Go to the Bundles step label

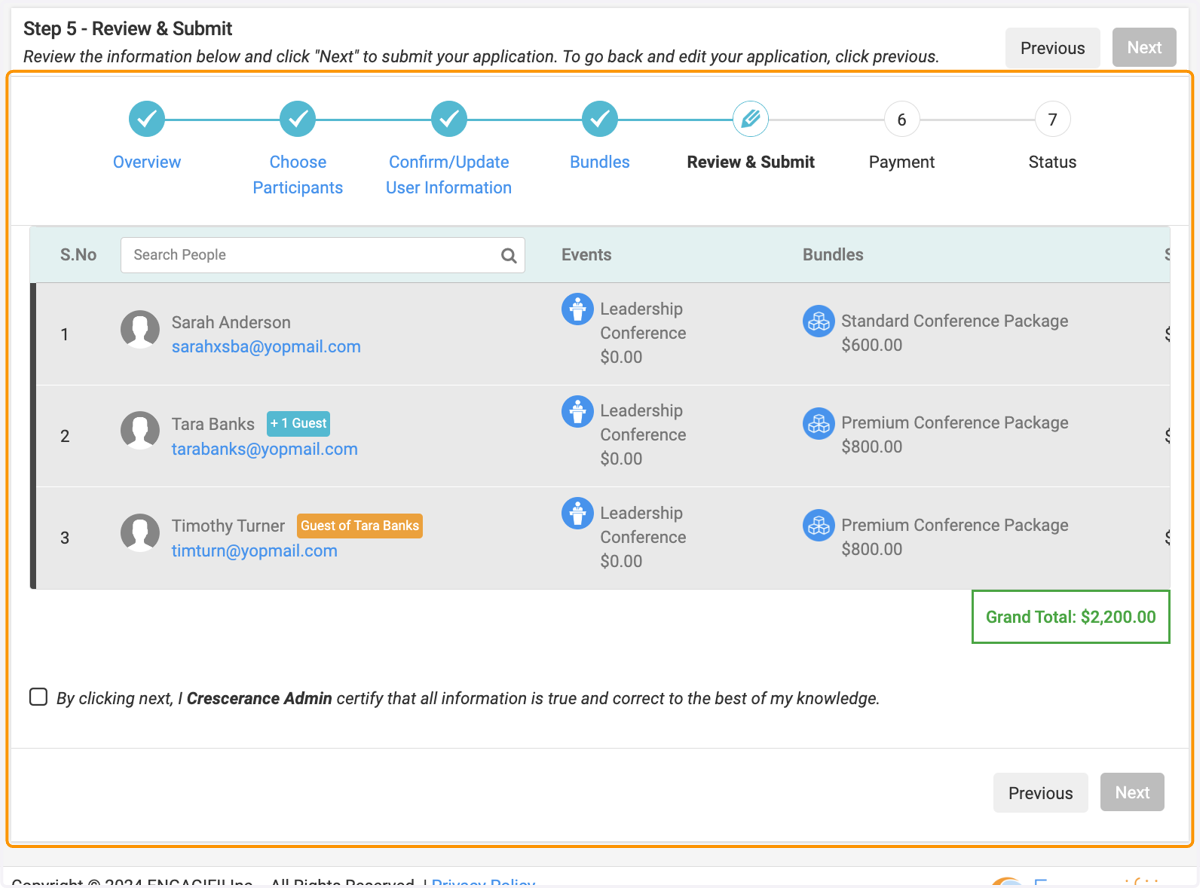point(600,162)
